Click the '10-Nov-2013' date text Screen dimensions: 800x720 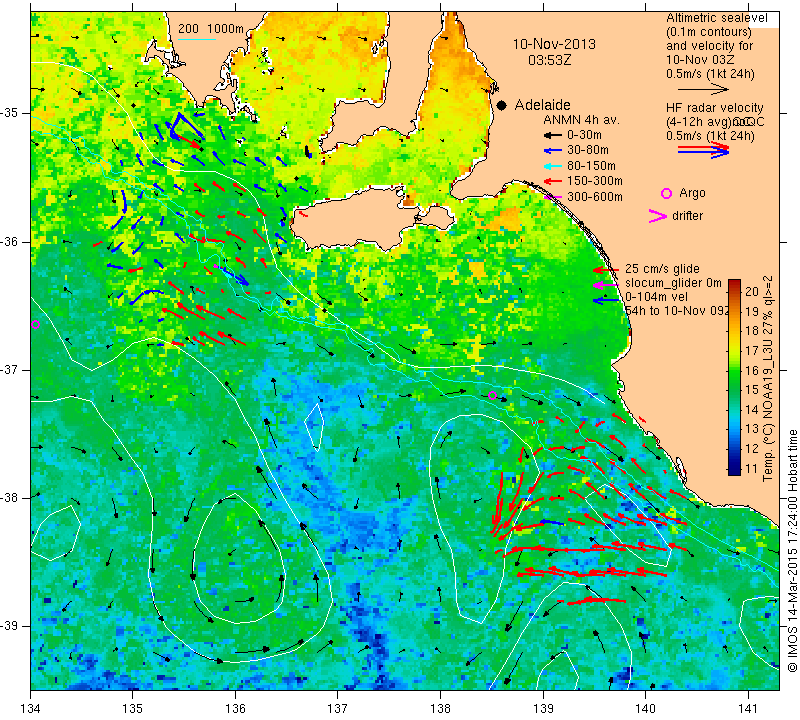[554, 44]
